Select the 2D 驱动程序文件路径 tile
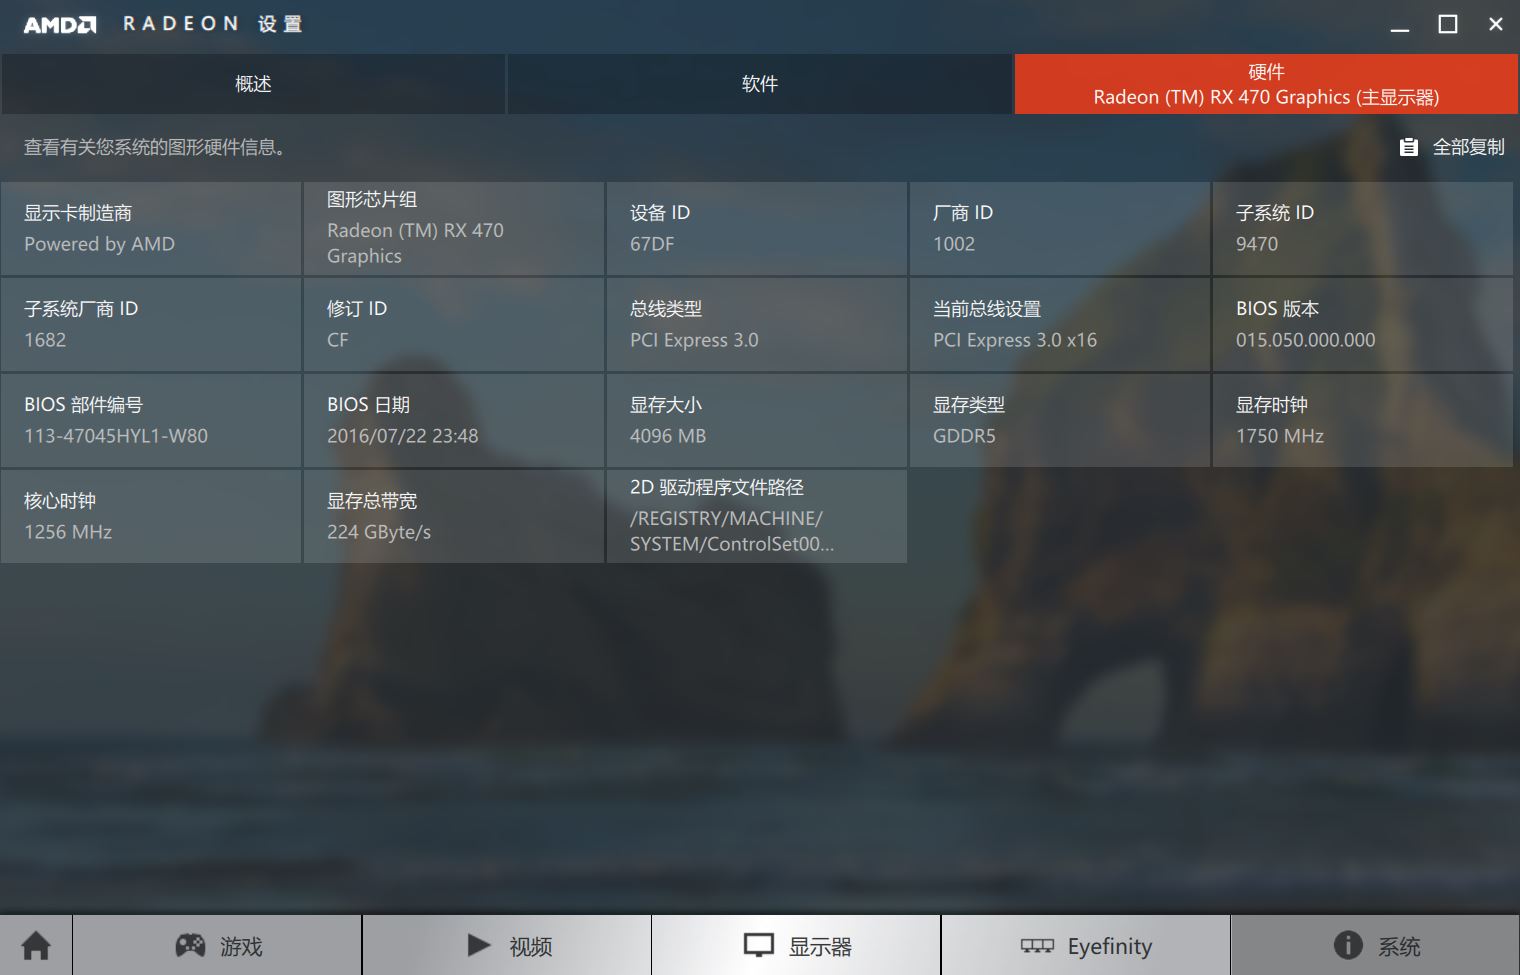This screenshot has height=975, width=1520. pyautogui.click(x=757, y=516)
